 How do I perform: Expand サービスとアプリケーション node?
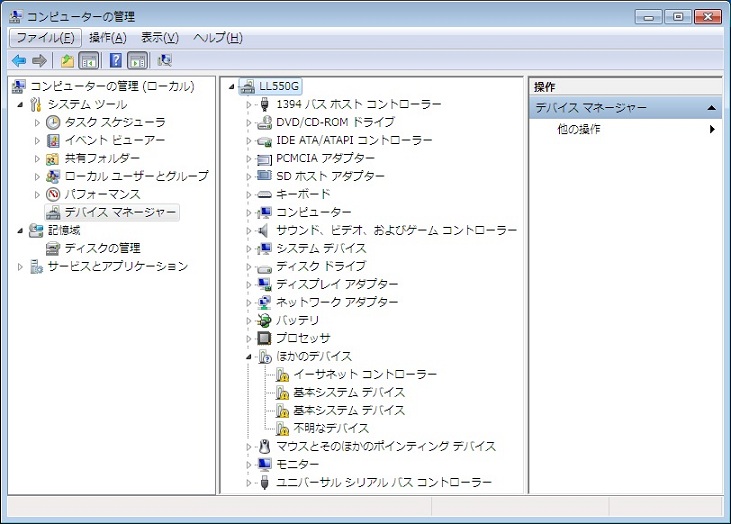[20, 267]
